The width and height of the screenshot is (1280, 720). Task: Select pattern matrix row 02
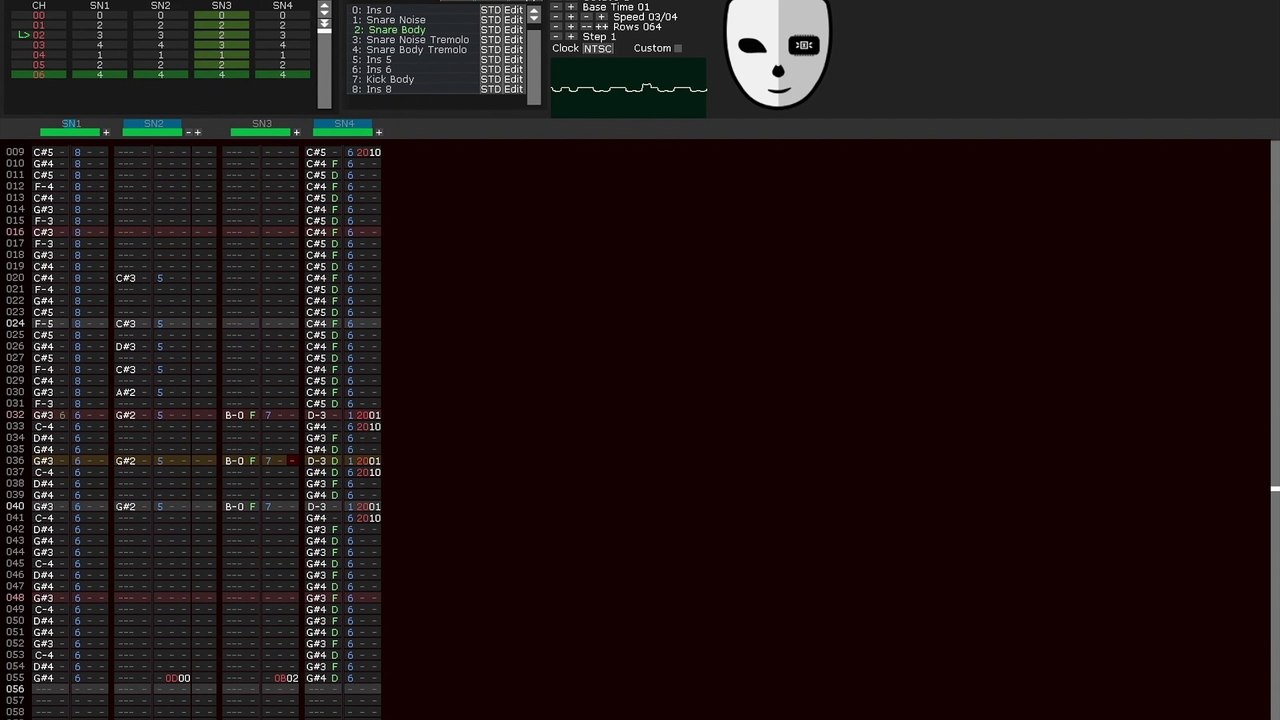coord(38,35)
